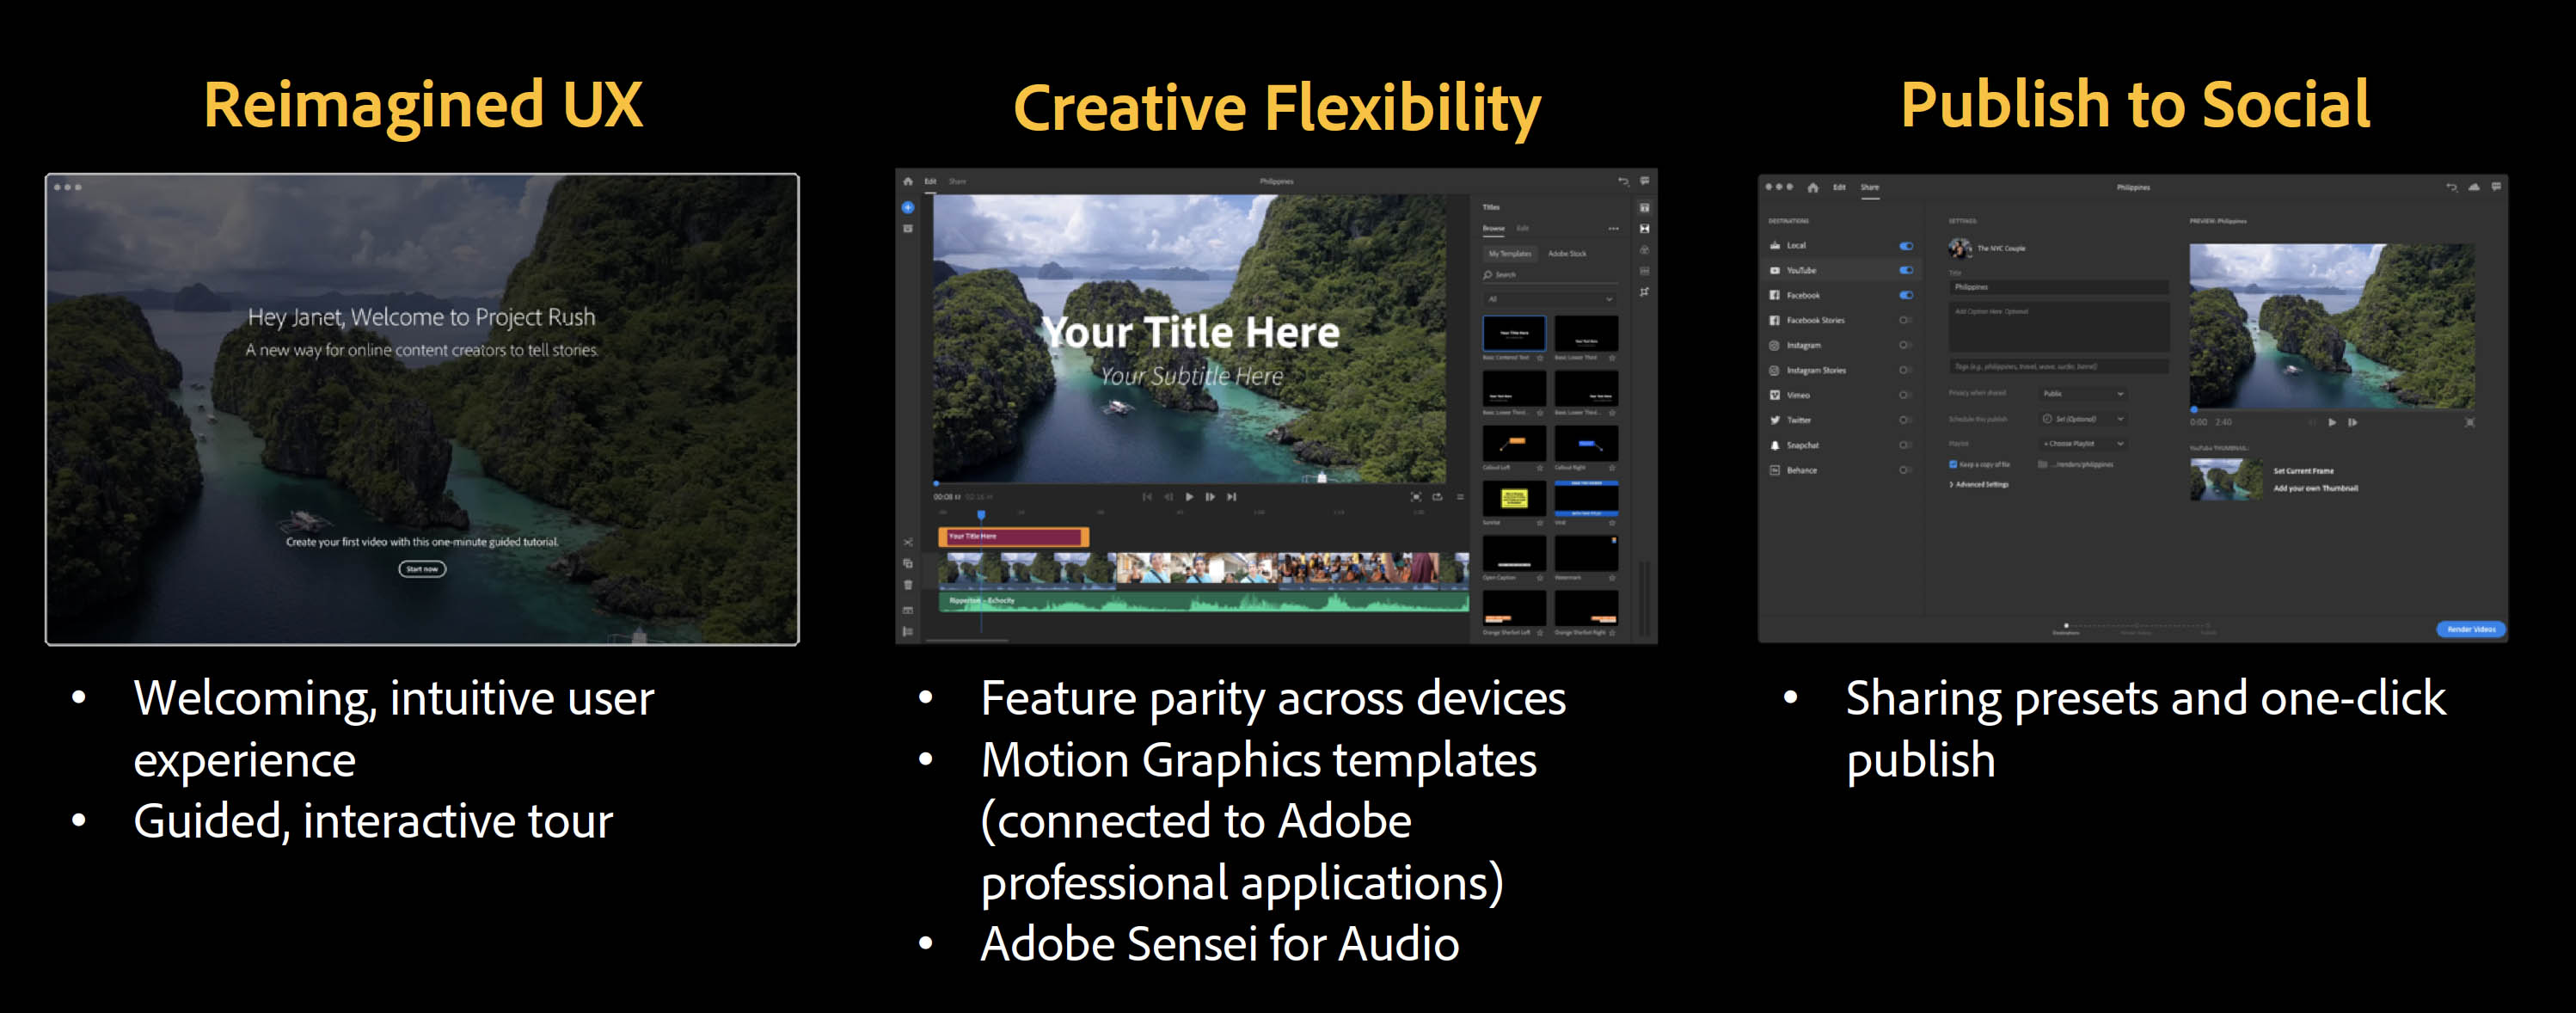Expand Advanced Settings in the share screenshot

pos(1979,485)
